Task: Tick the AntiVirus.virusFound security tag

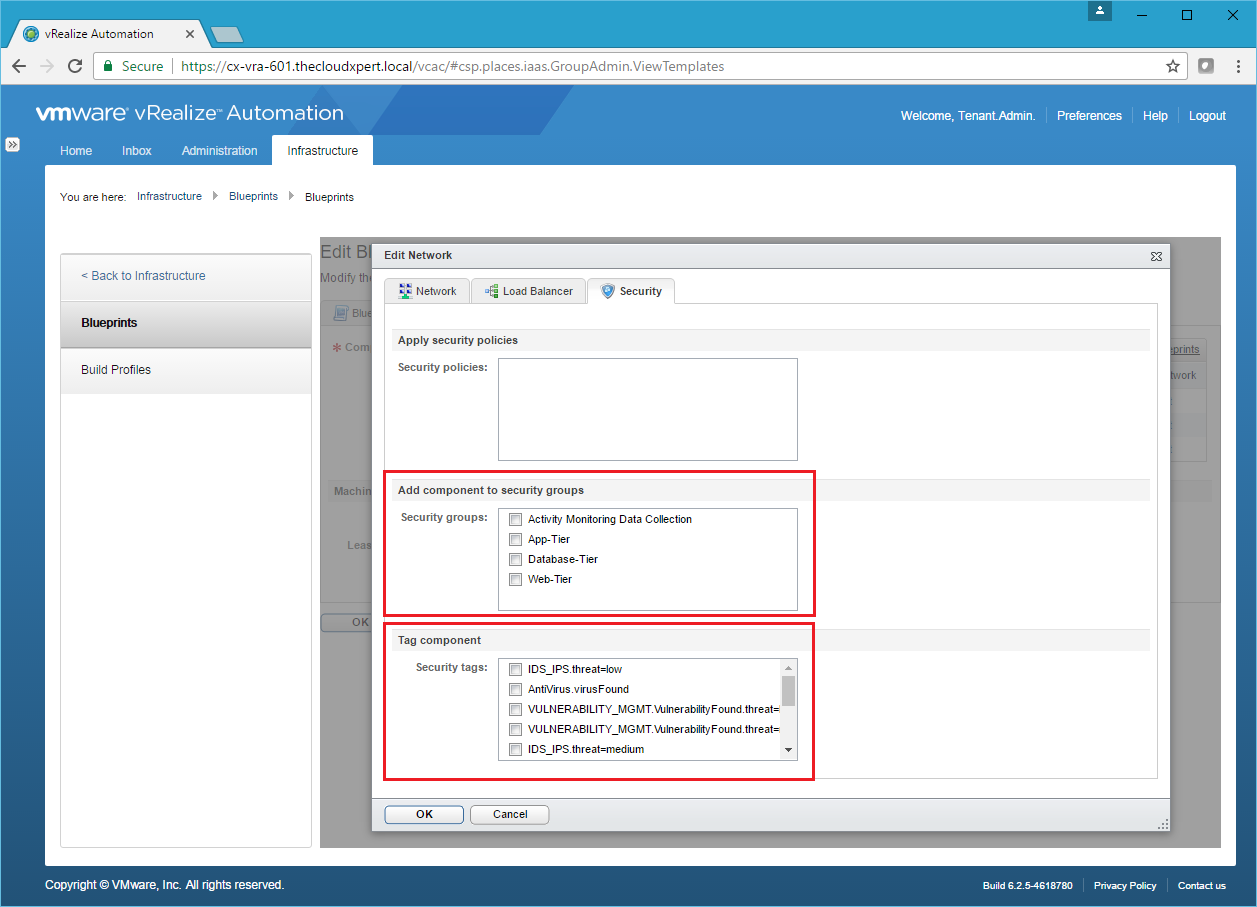Action: (515, 690)
